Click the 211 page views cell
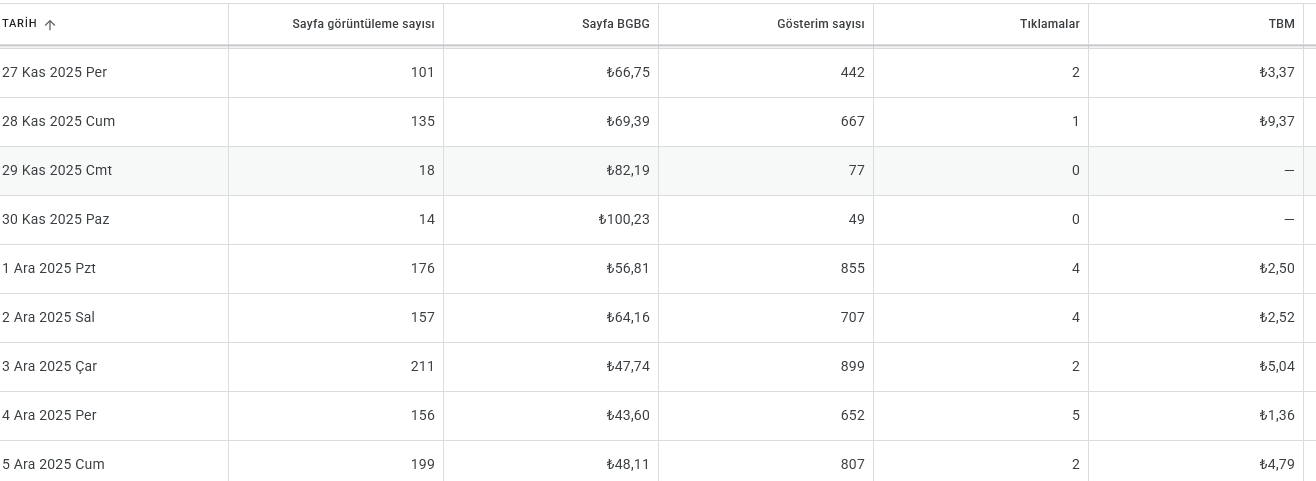The height and width of the screenshot is (481, 1316). pyautogui.click(x=423, y=366)
